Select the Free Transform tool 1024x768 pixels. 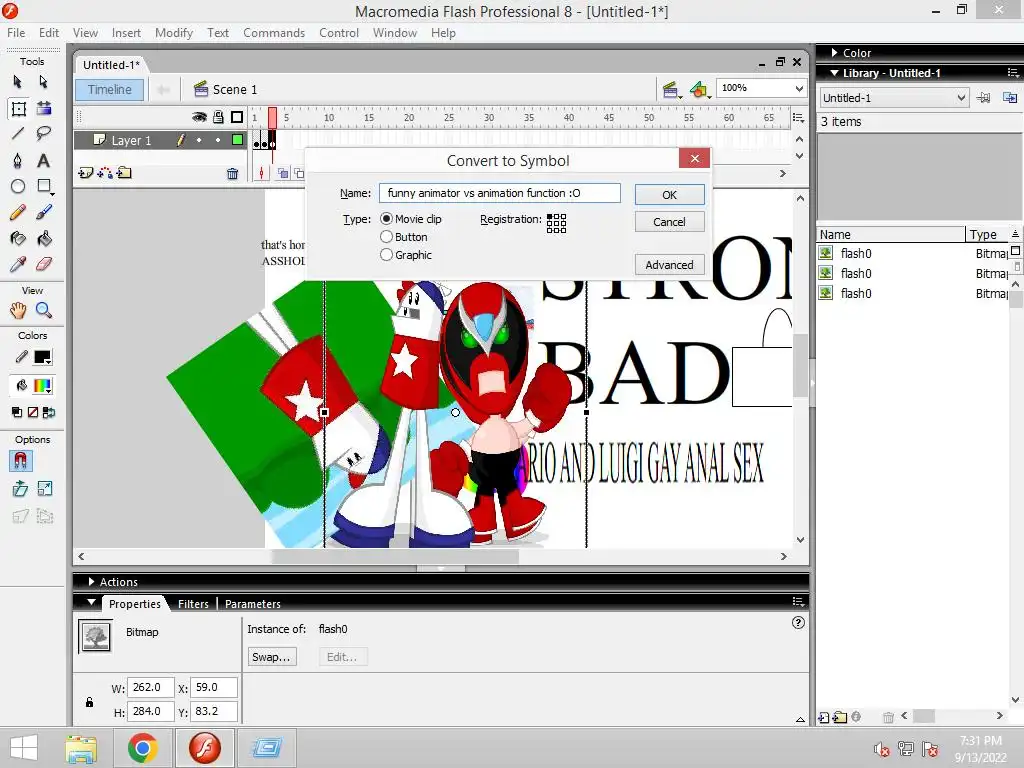click(18, 108)
